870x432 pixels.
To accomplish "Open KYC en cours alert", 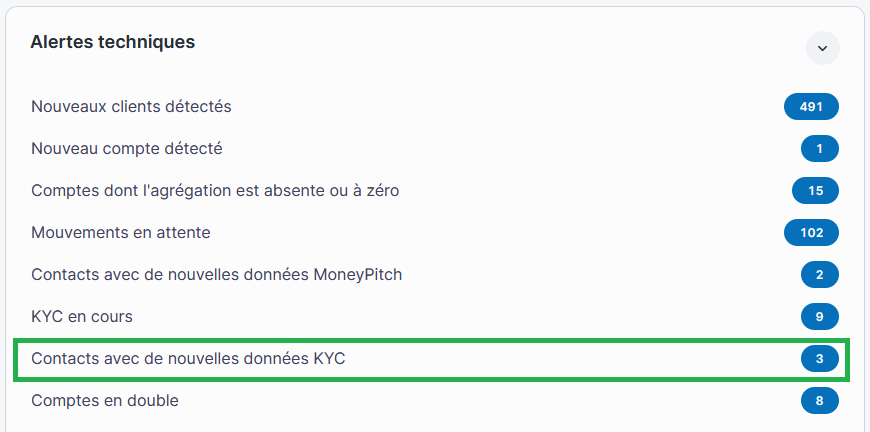I will pos(82,316).
